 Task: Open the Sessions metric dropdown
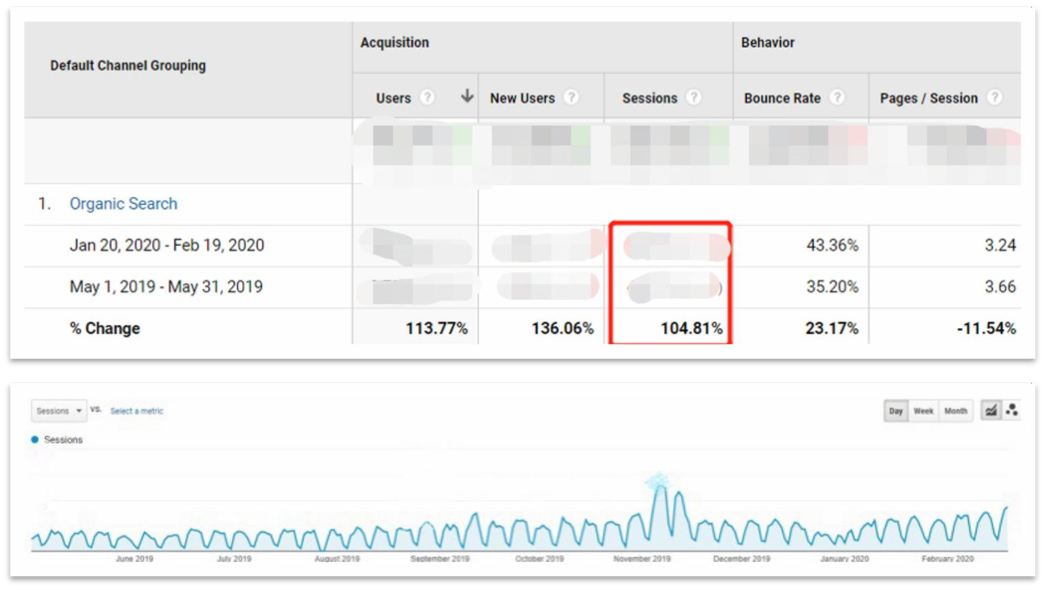59,411
